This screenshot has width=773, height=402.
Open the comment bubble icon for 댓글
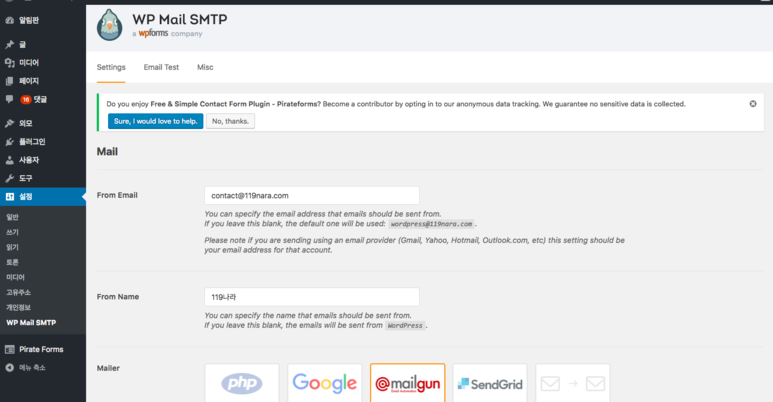(9, 99)
